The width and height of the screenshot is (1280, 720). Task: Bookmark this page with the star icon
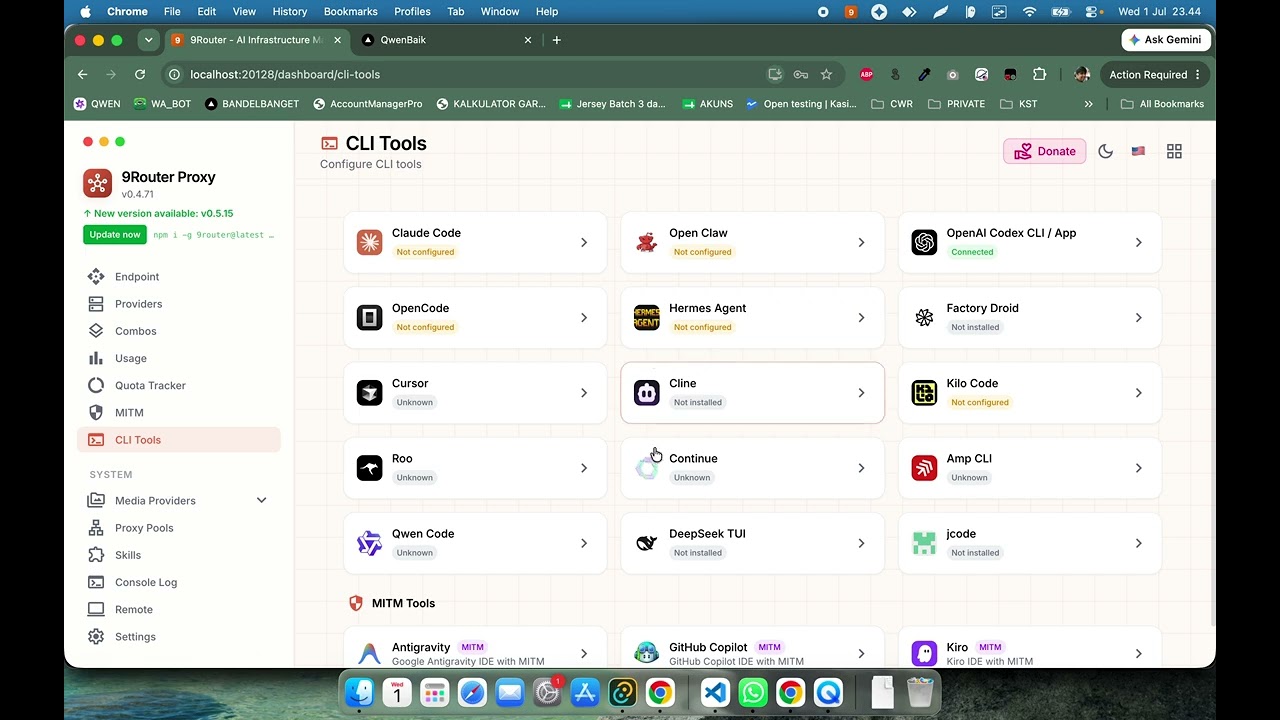click(x=826, y=75)
